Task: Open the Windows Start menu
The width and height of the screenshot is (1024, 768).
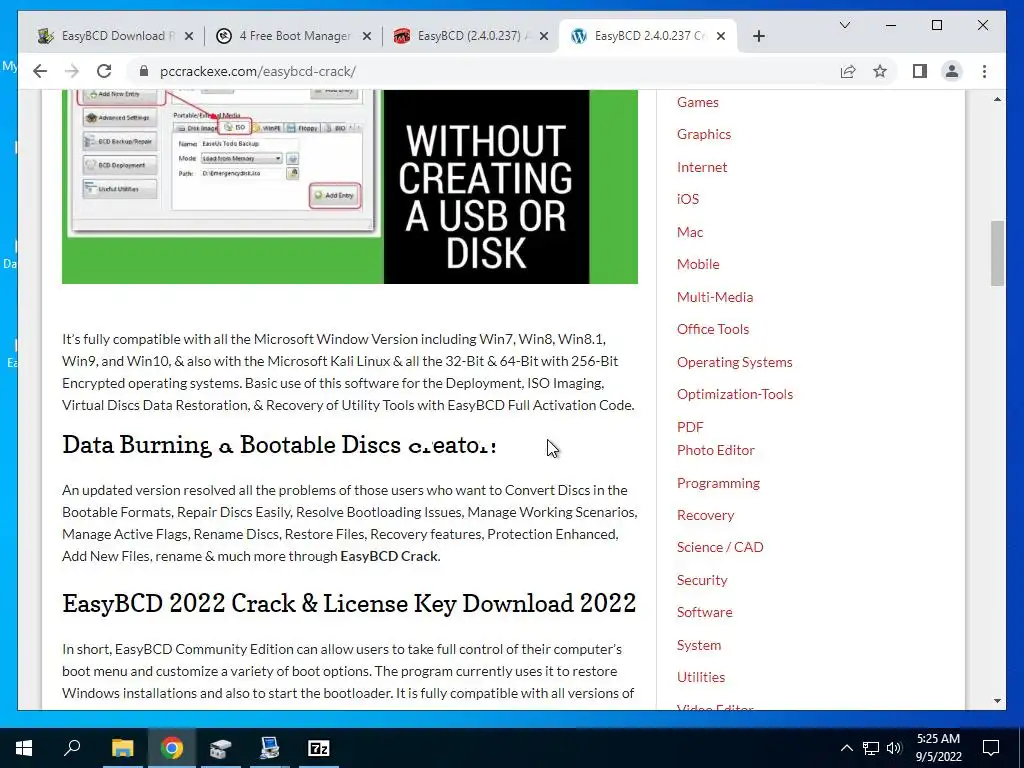Action: [x=24, y=748]
